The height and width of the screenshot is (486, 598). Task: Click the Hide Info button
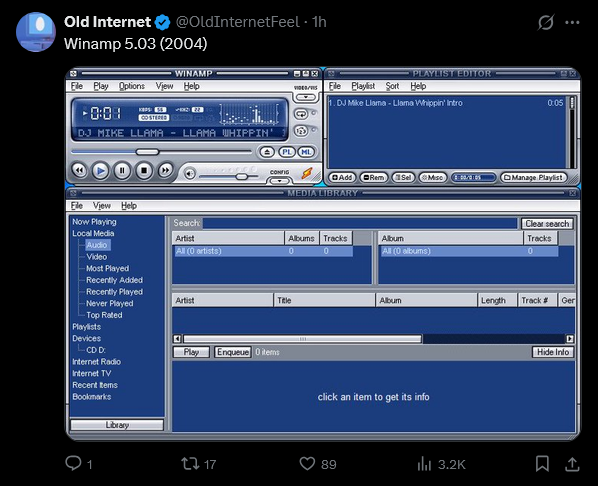click(553, 352)
